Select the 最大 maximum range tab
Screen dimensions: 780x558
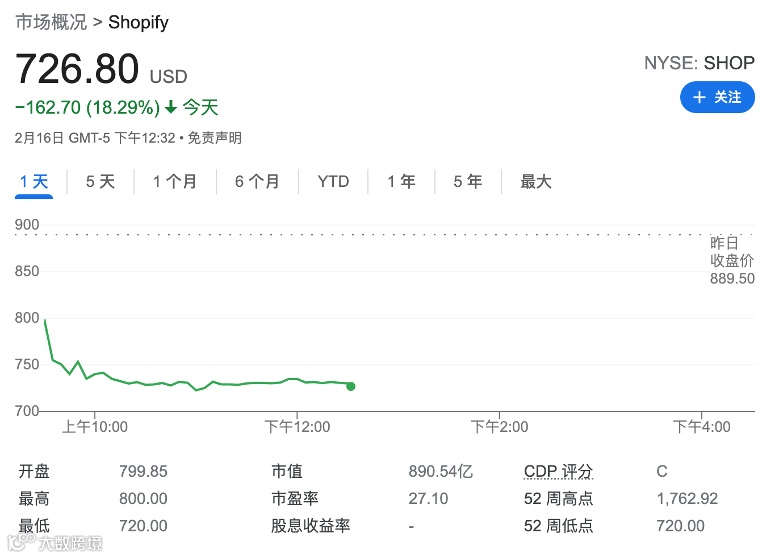click(536, 182)
